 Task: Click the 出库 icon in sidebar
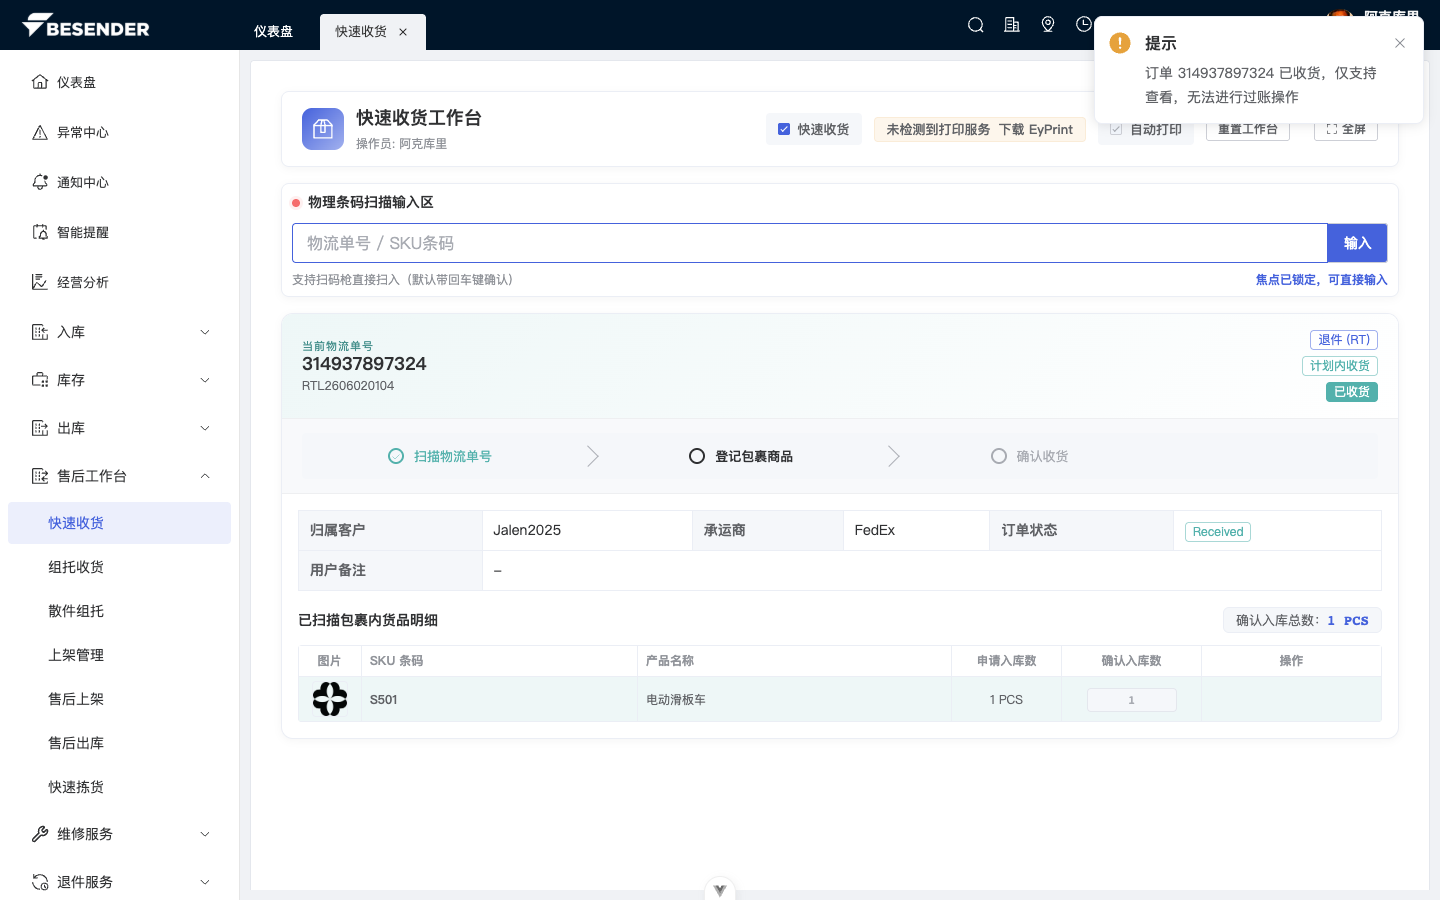[40, 428]
